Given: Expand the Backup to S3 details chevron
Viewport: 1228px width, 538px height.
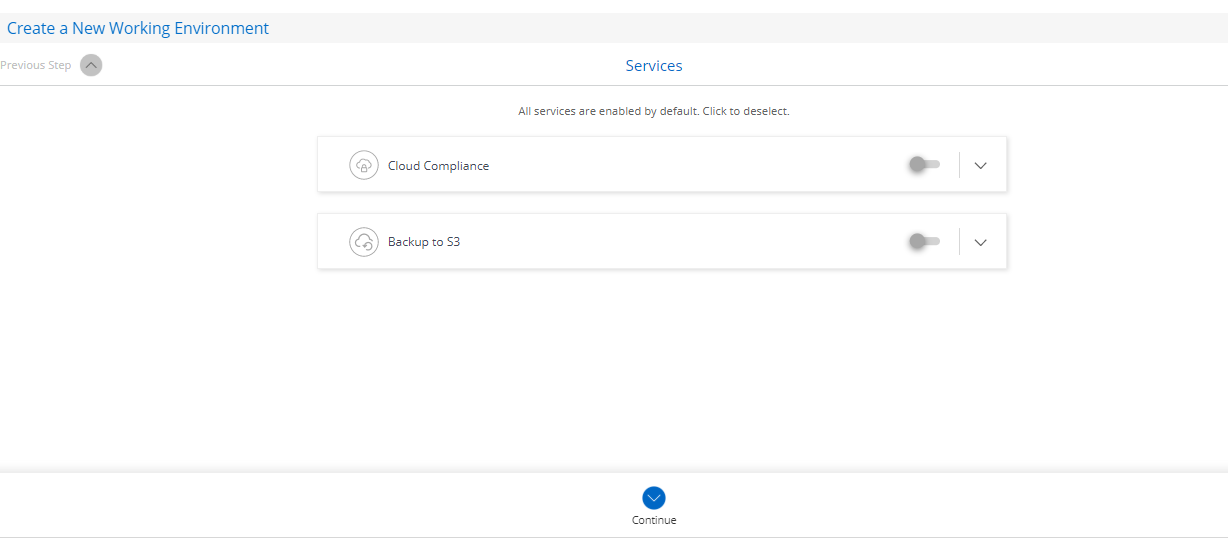Looking at the screenshot, I should (x=980, y=242).
